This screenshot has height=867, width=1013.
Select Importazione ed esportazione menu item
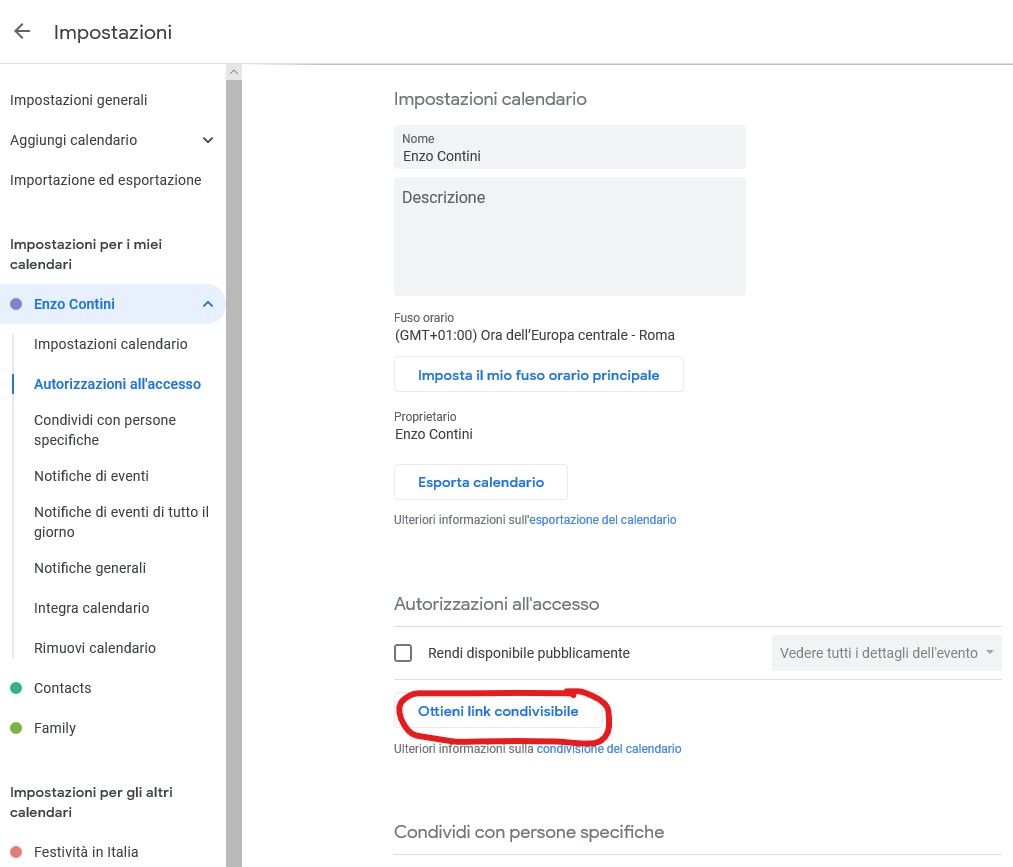[x=105, y=180]
